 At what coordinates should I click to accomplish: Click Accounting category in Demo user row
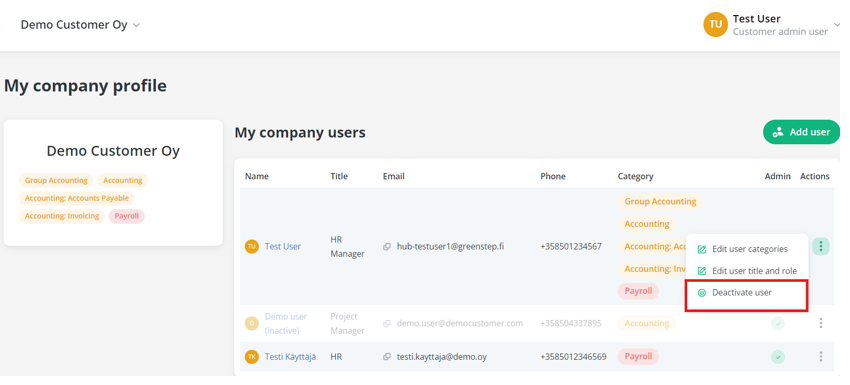647,324
